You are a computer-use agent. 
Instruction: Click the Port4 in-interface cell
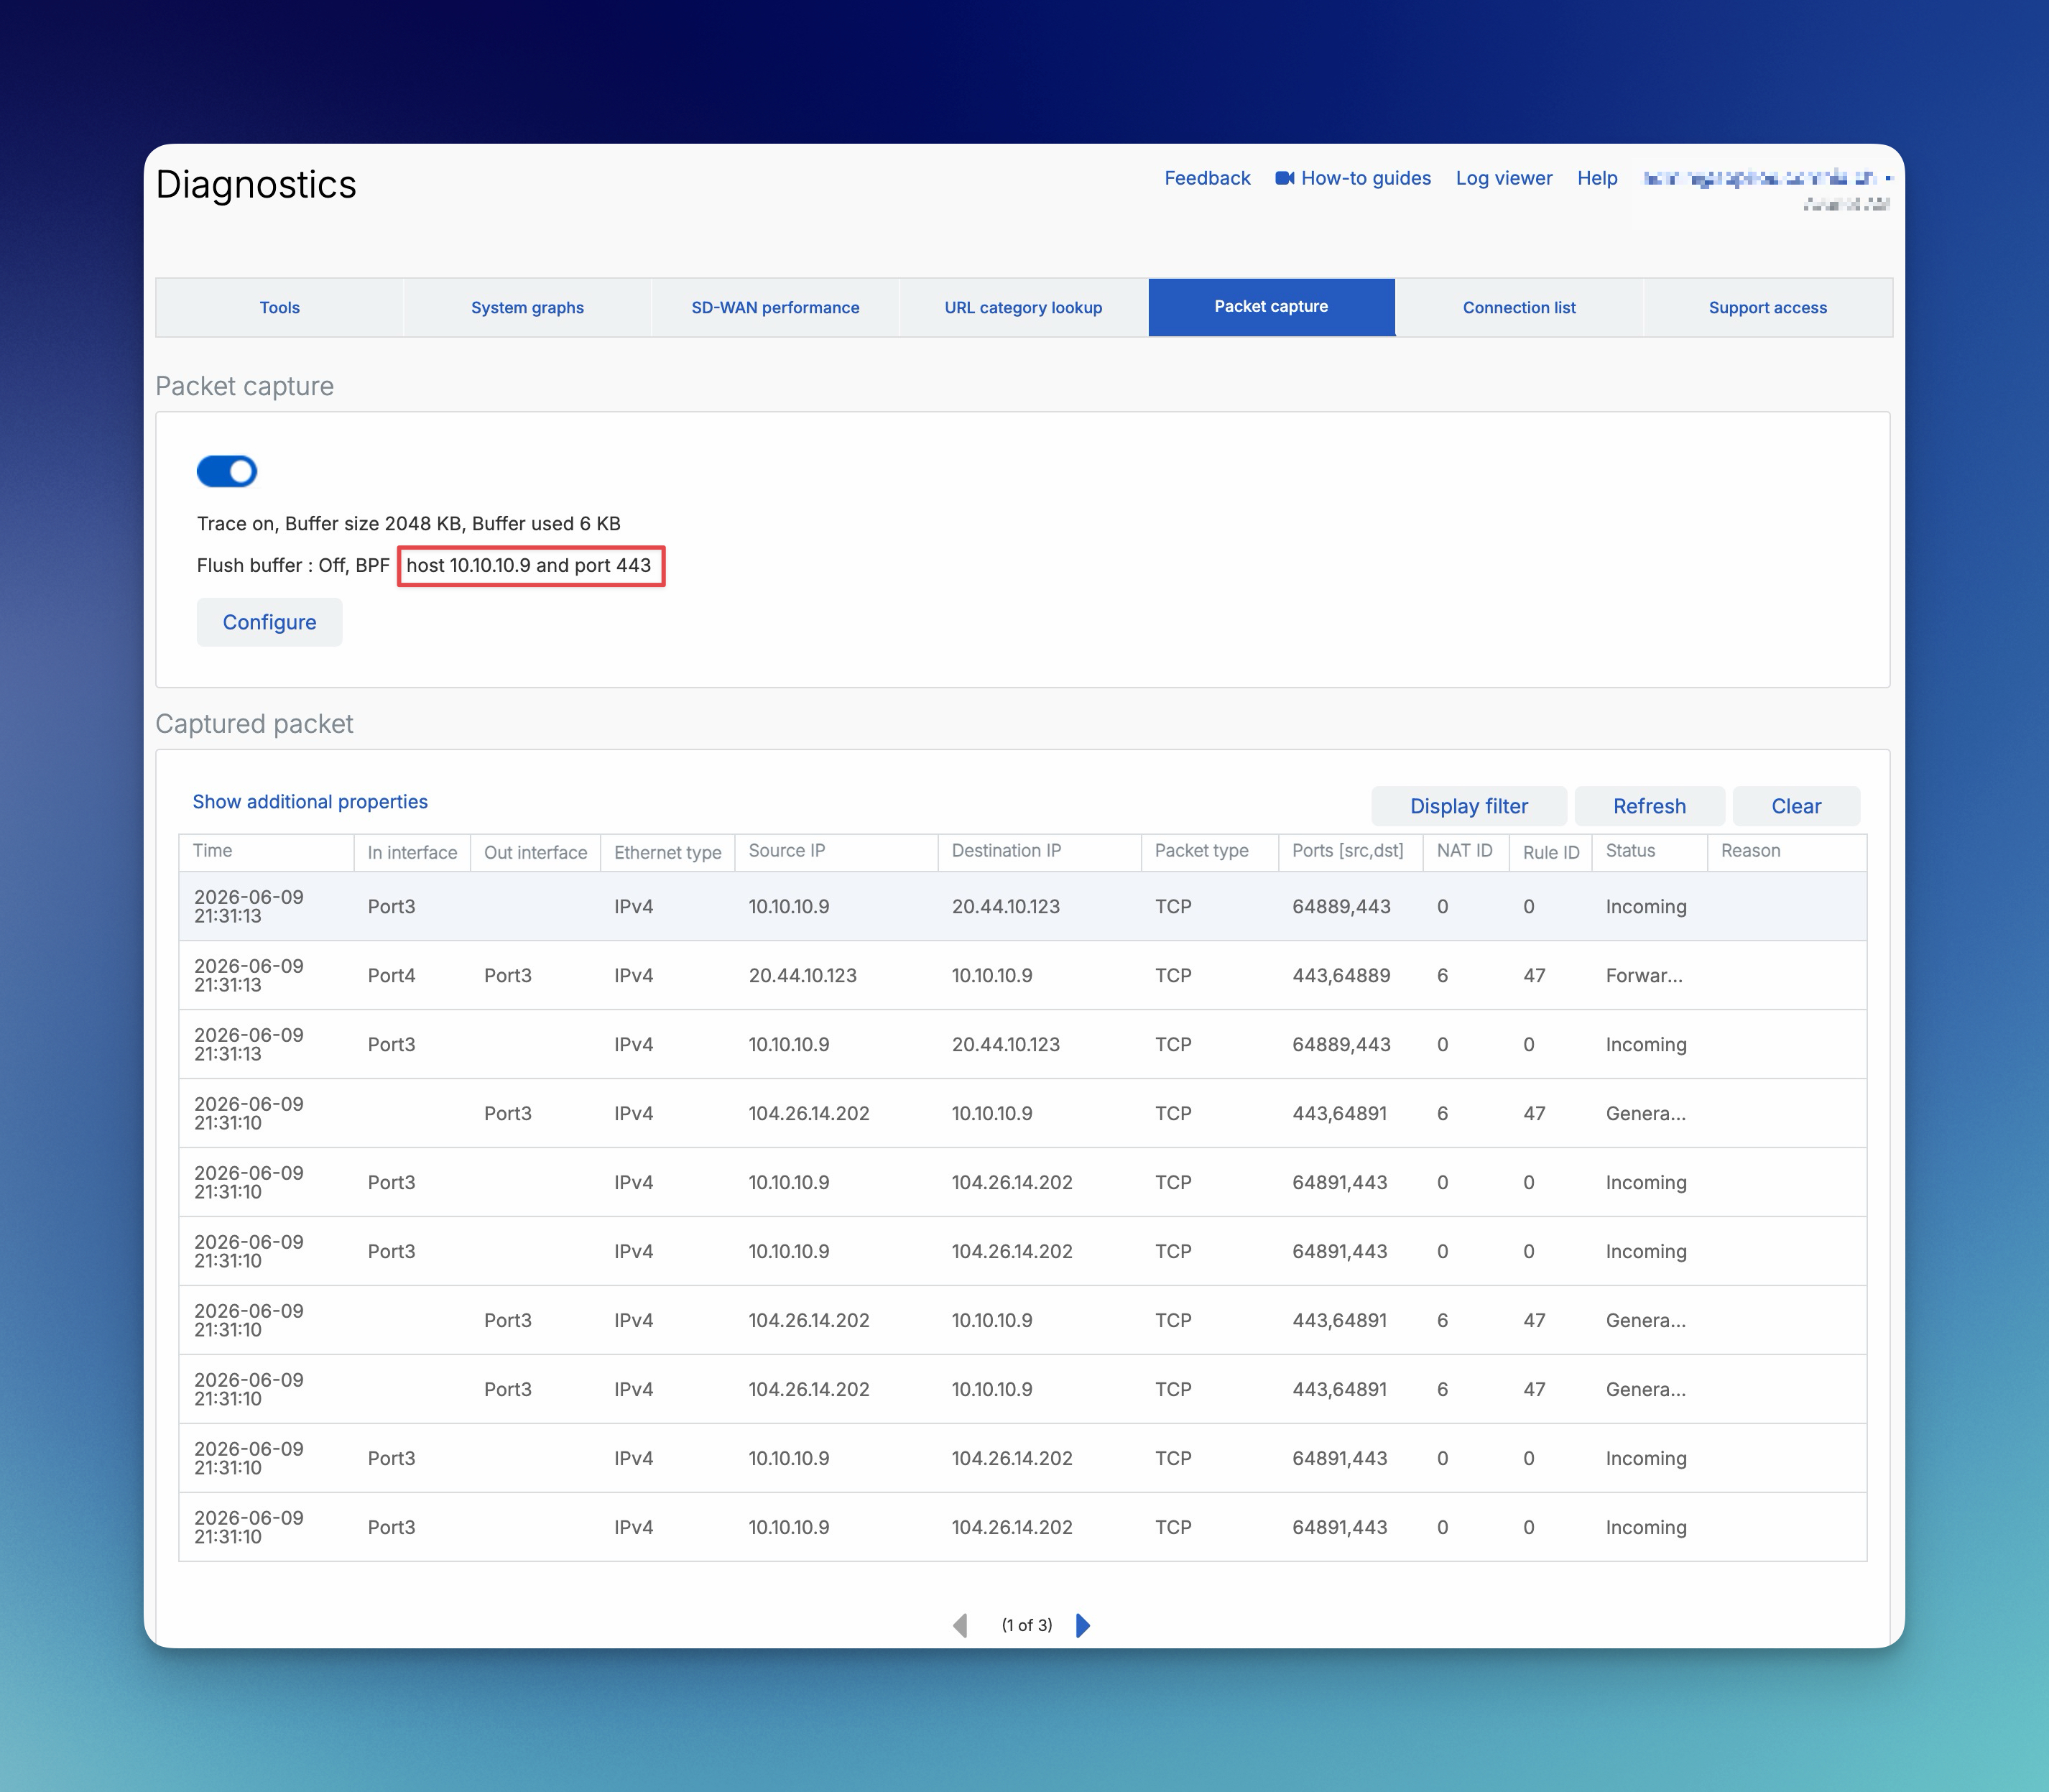click(391, 975)
